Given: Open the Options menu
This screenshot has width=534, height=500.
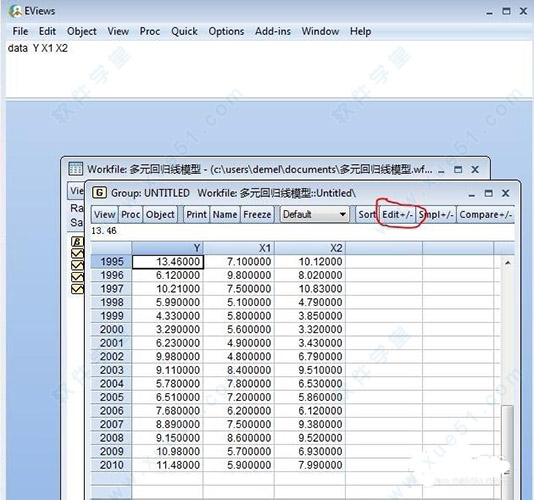Looking at the screenshot, I should pyautogui.click(x=226, y=31).
